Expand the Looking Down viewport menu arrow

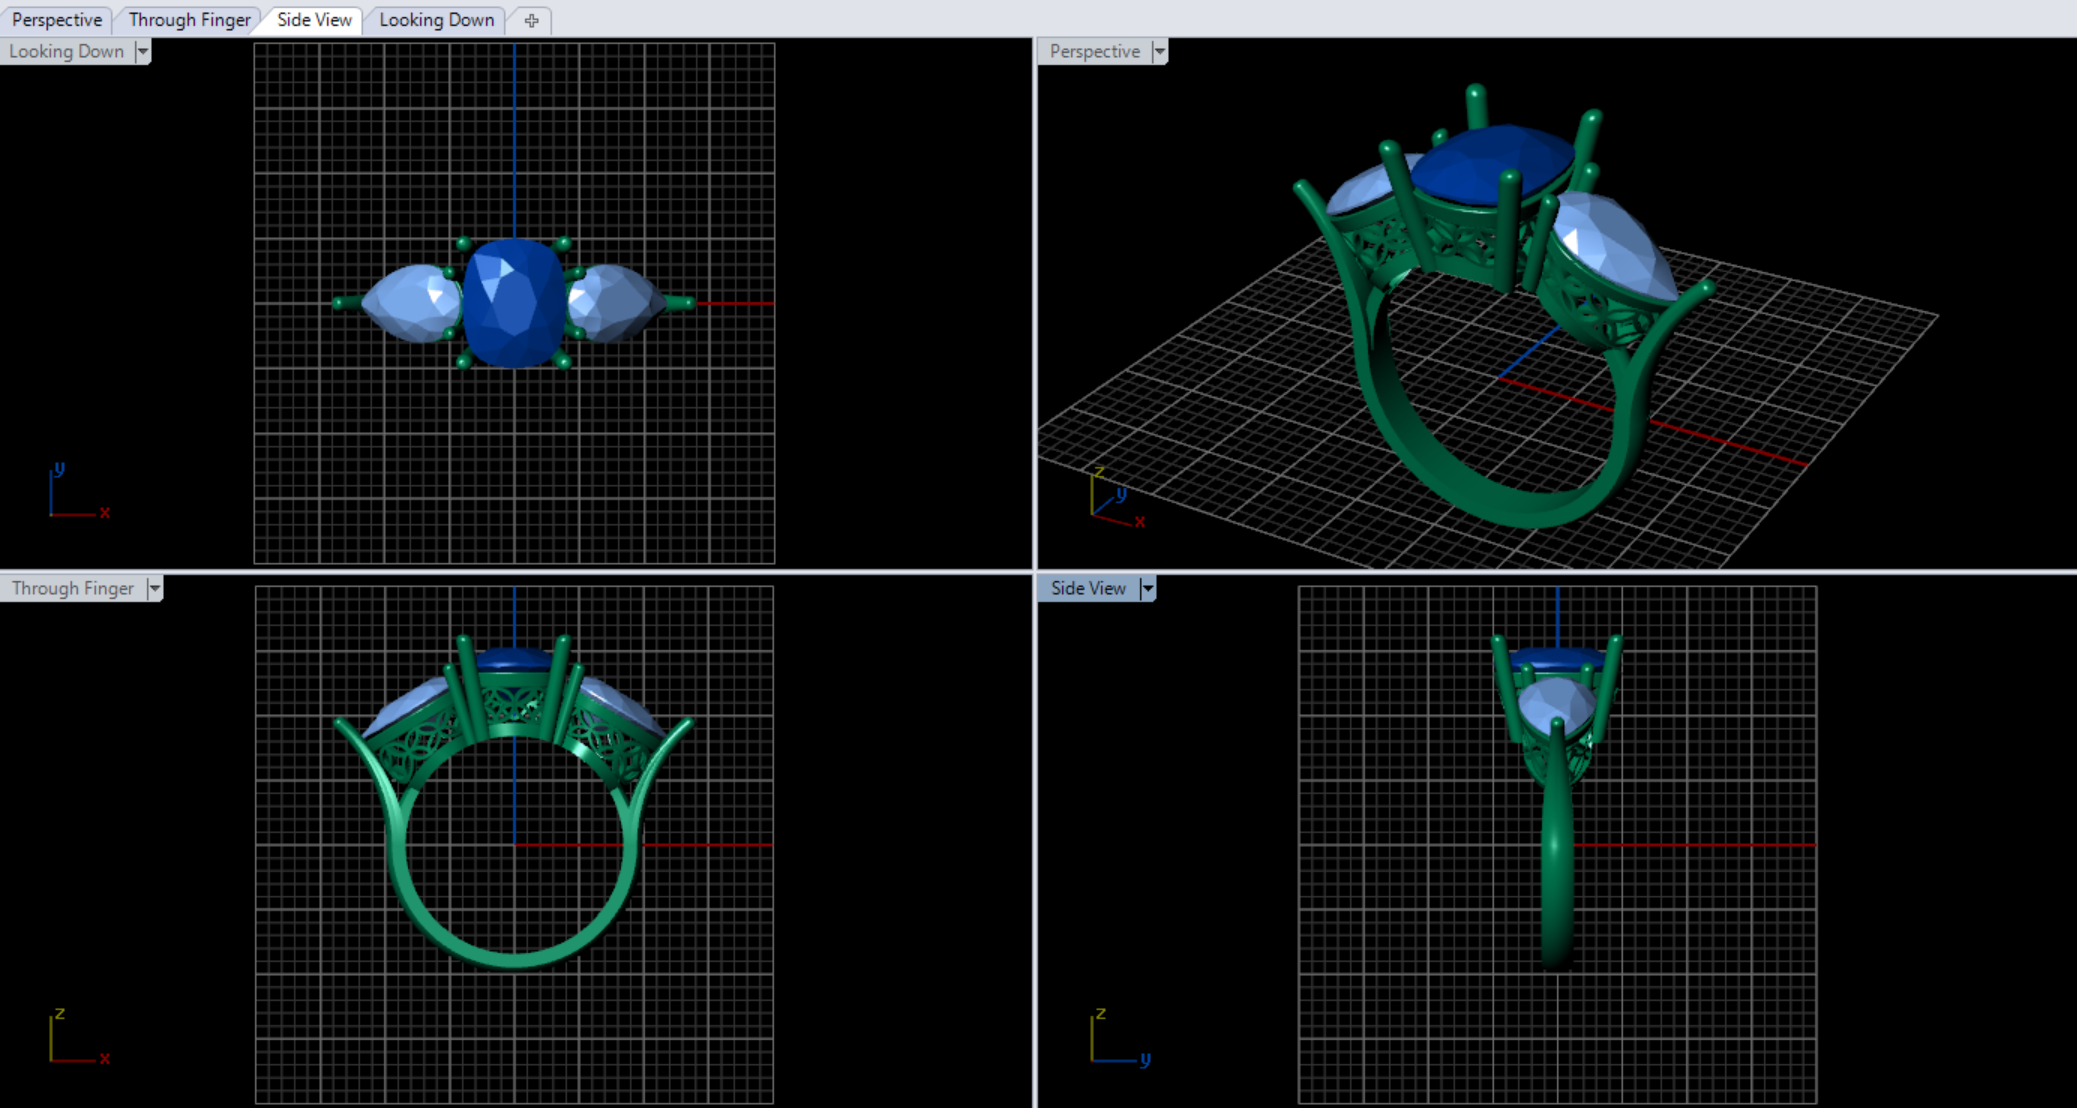pos(143,51)
